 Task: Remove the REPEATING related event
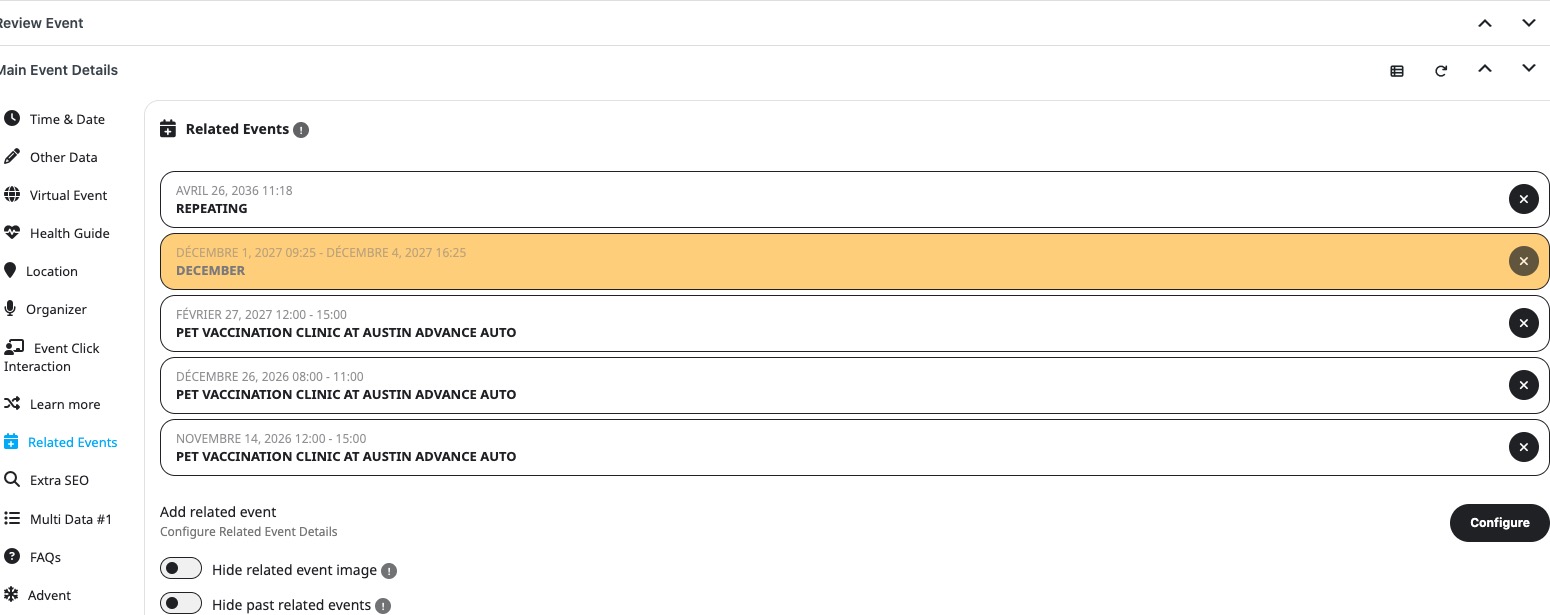click(x=1523, y=199)
